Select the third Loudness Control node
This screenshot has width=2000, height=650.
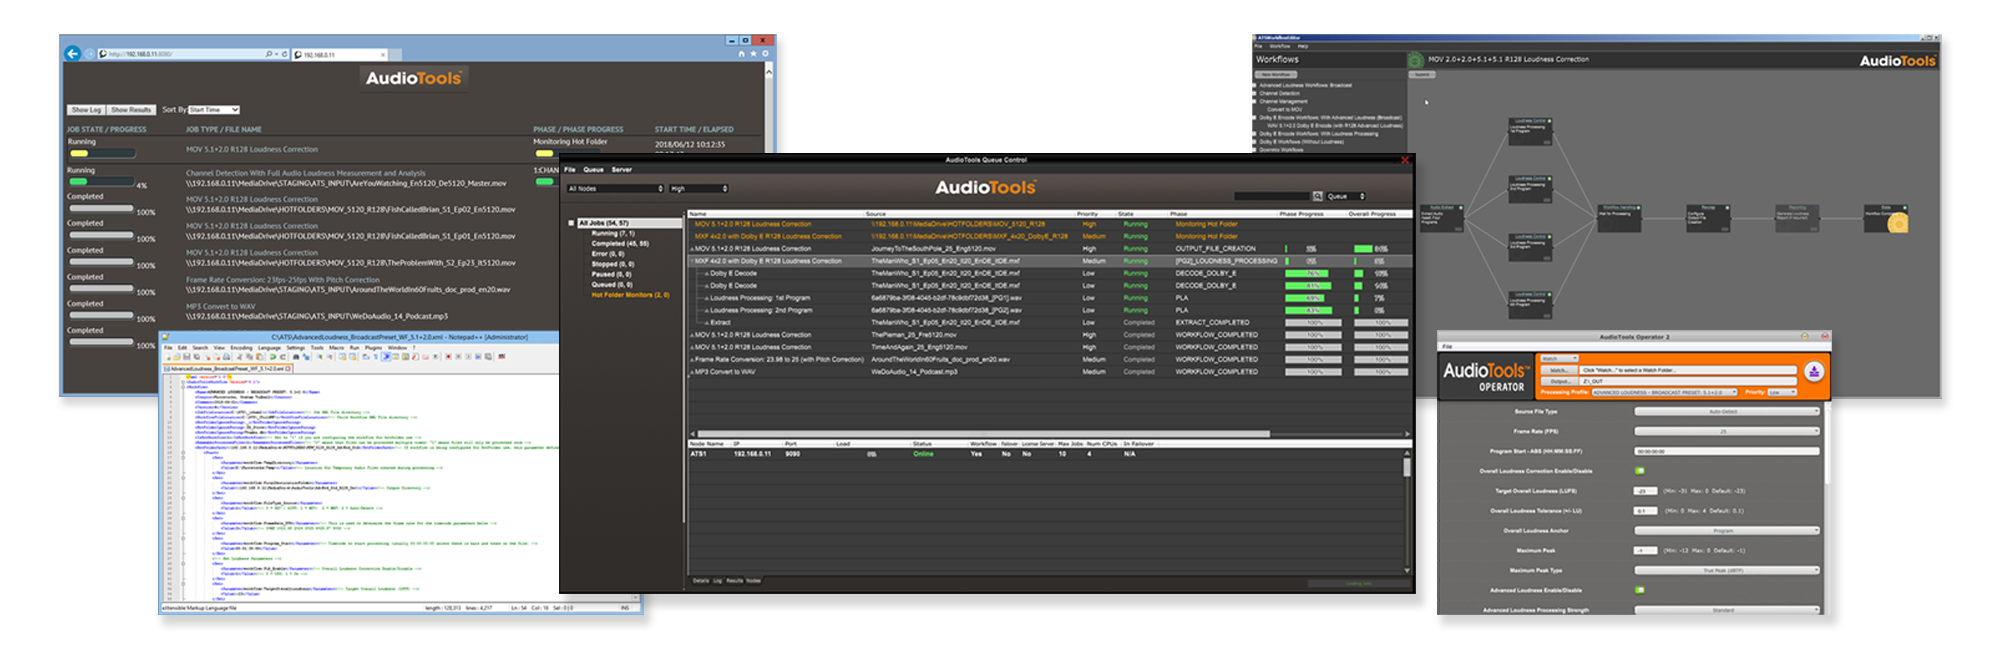click(x=1529, y=247)
